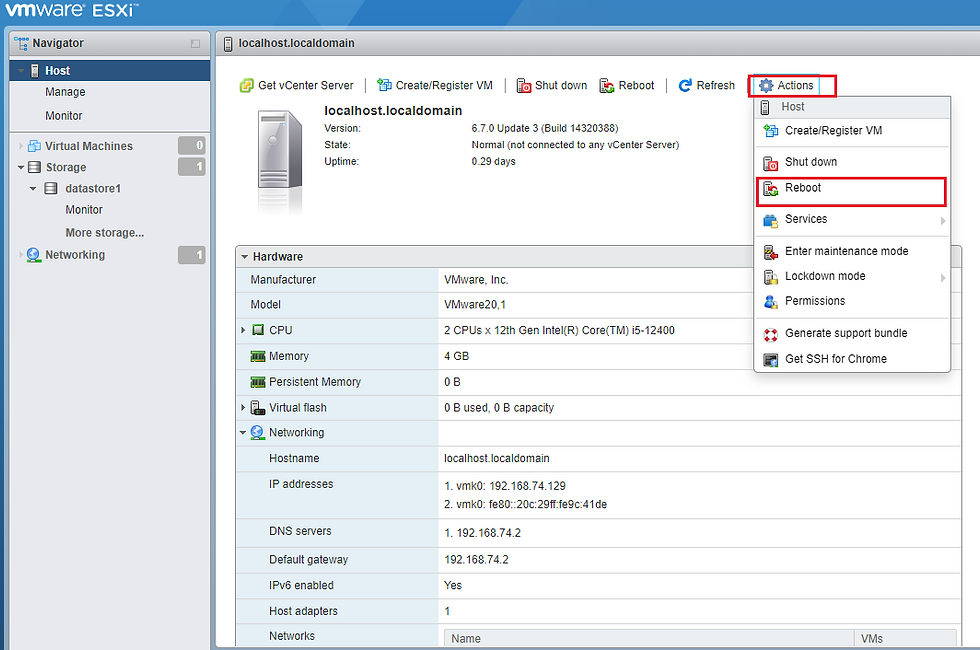Screen dimensions: 980x650
Task: Click the large server tower image
Action: [280, 150]
